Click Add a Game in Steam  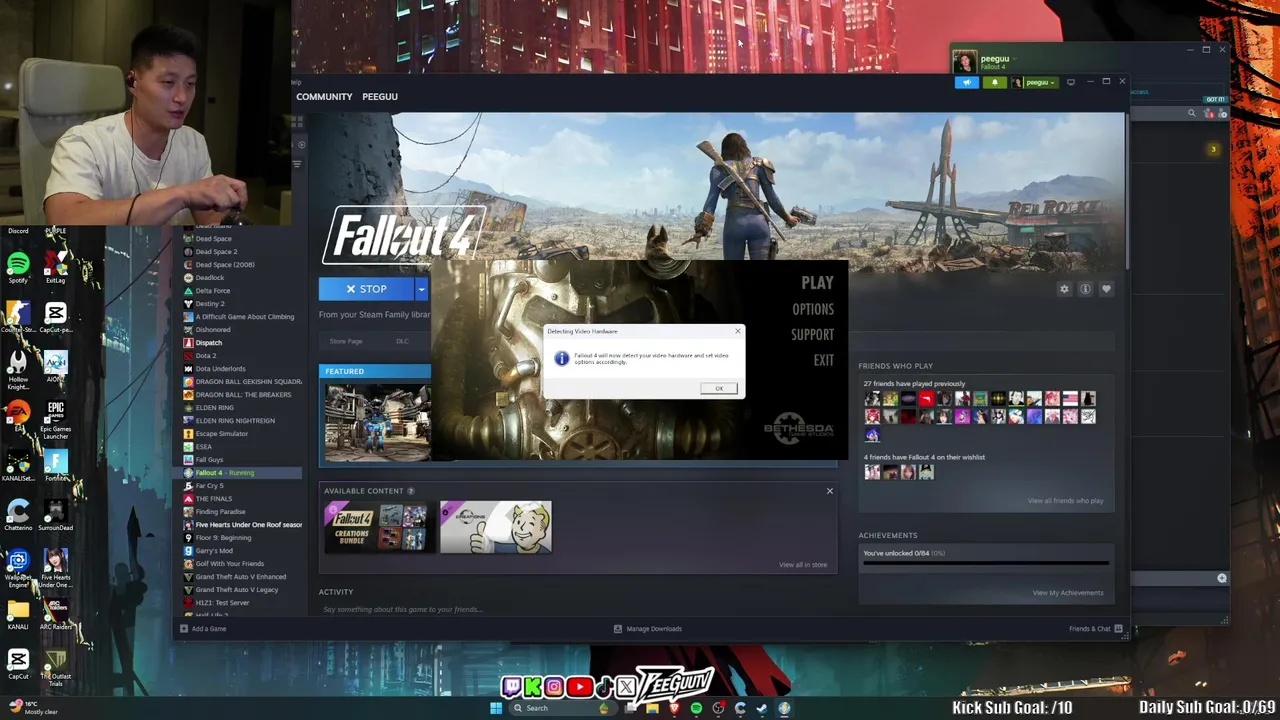coord(203,629)
